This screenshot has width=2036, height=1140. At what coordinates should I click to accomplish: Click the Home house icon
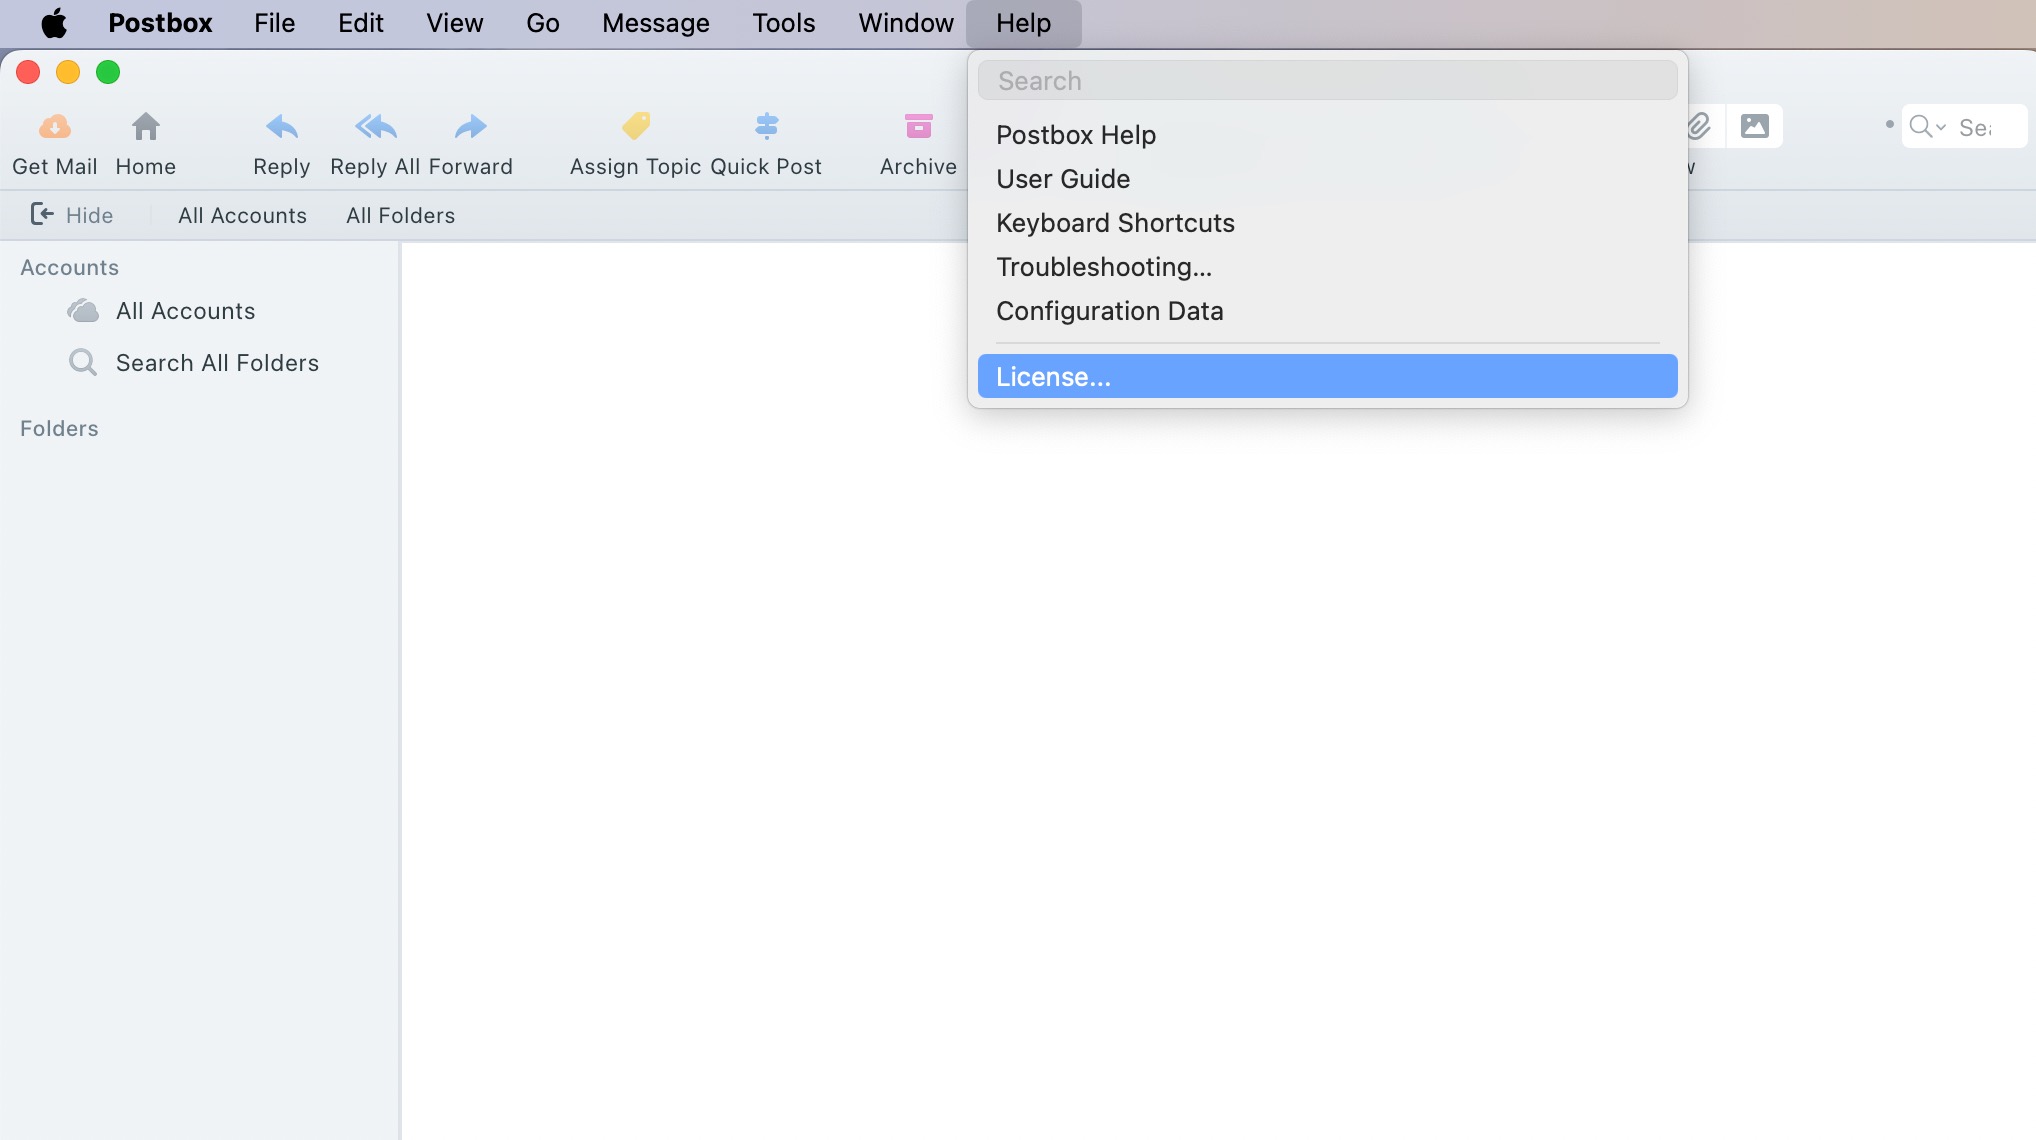pos(146,127)
